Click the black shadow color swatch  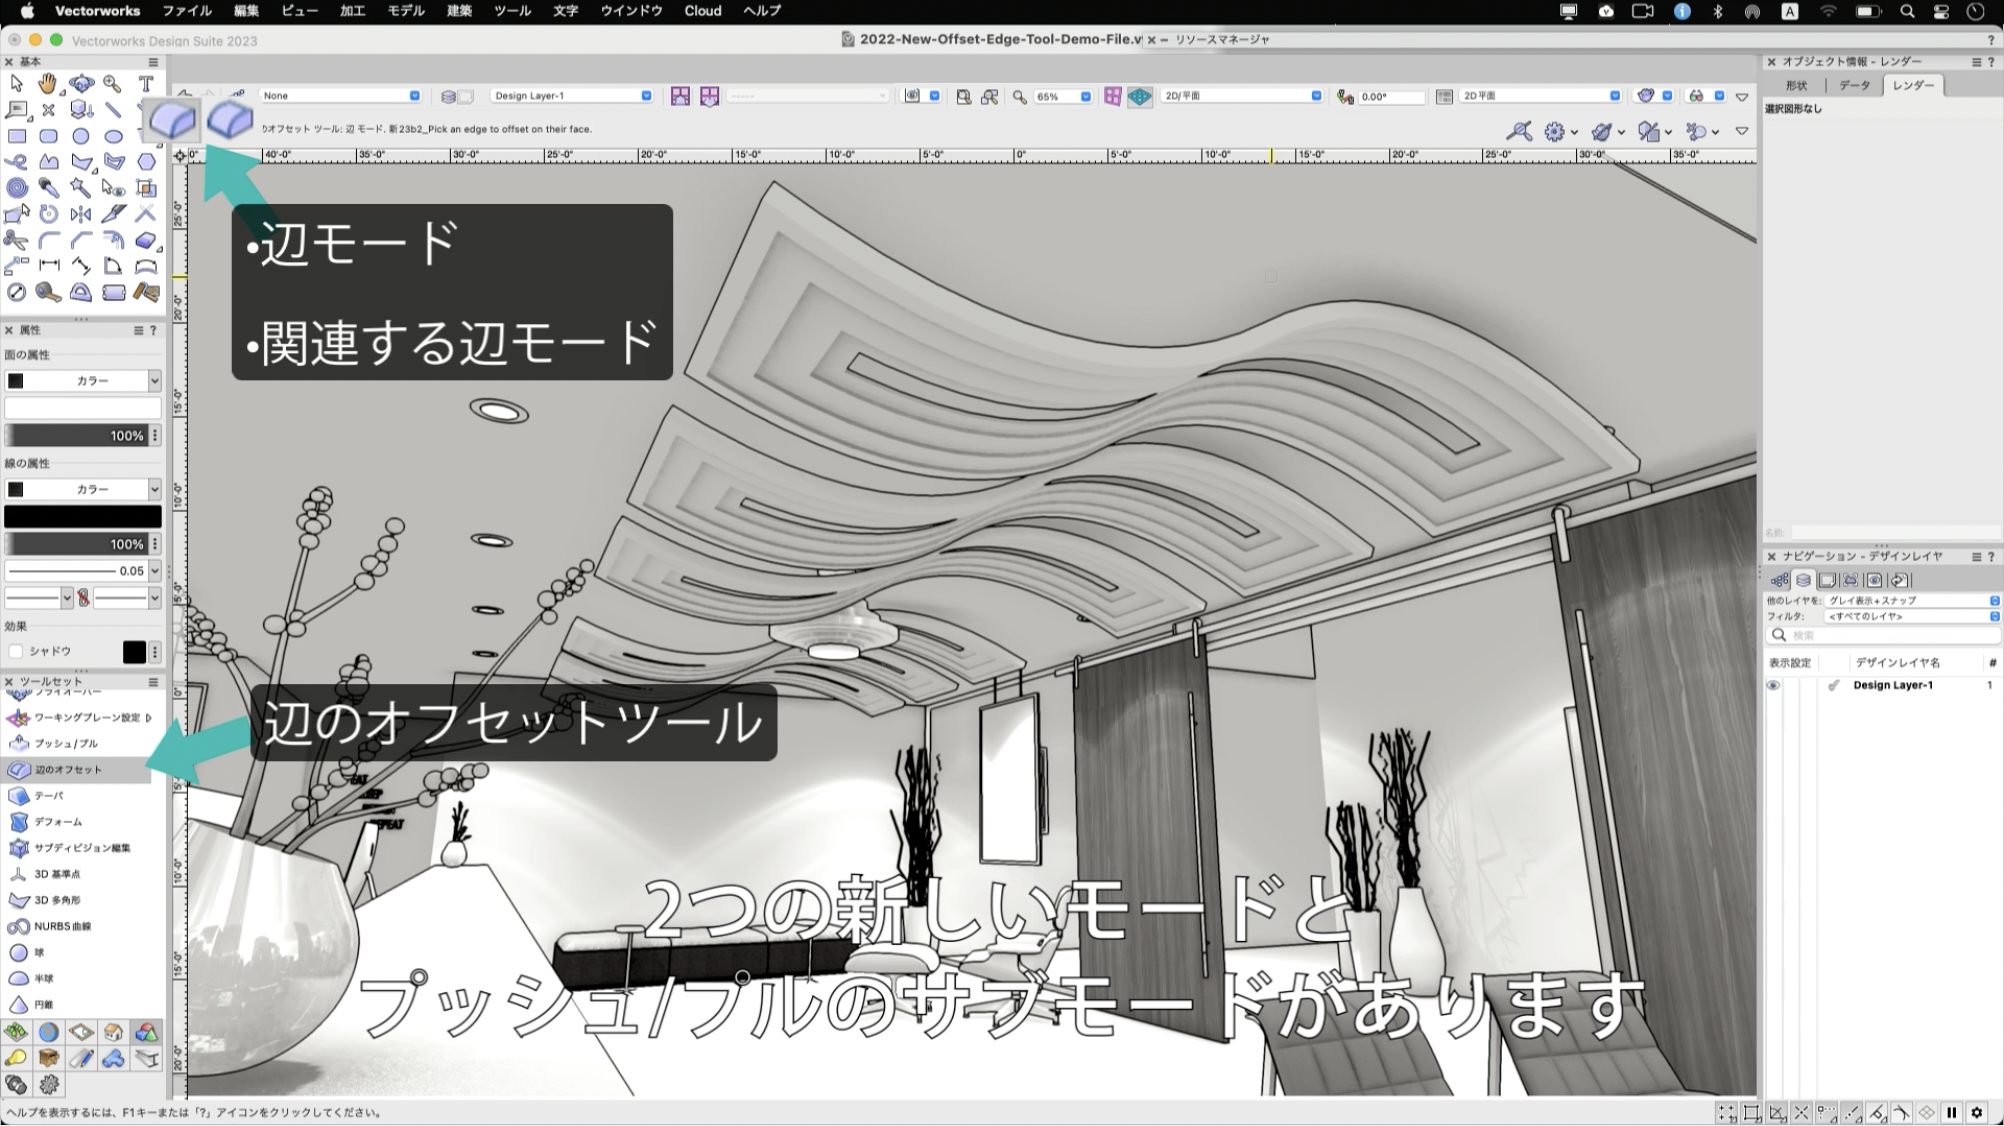[134, 652]
